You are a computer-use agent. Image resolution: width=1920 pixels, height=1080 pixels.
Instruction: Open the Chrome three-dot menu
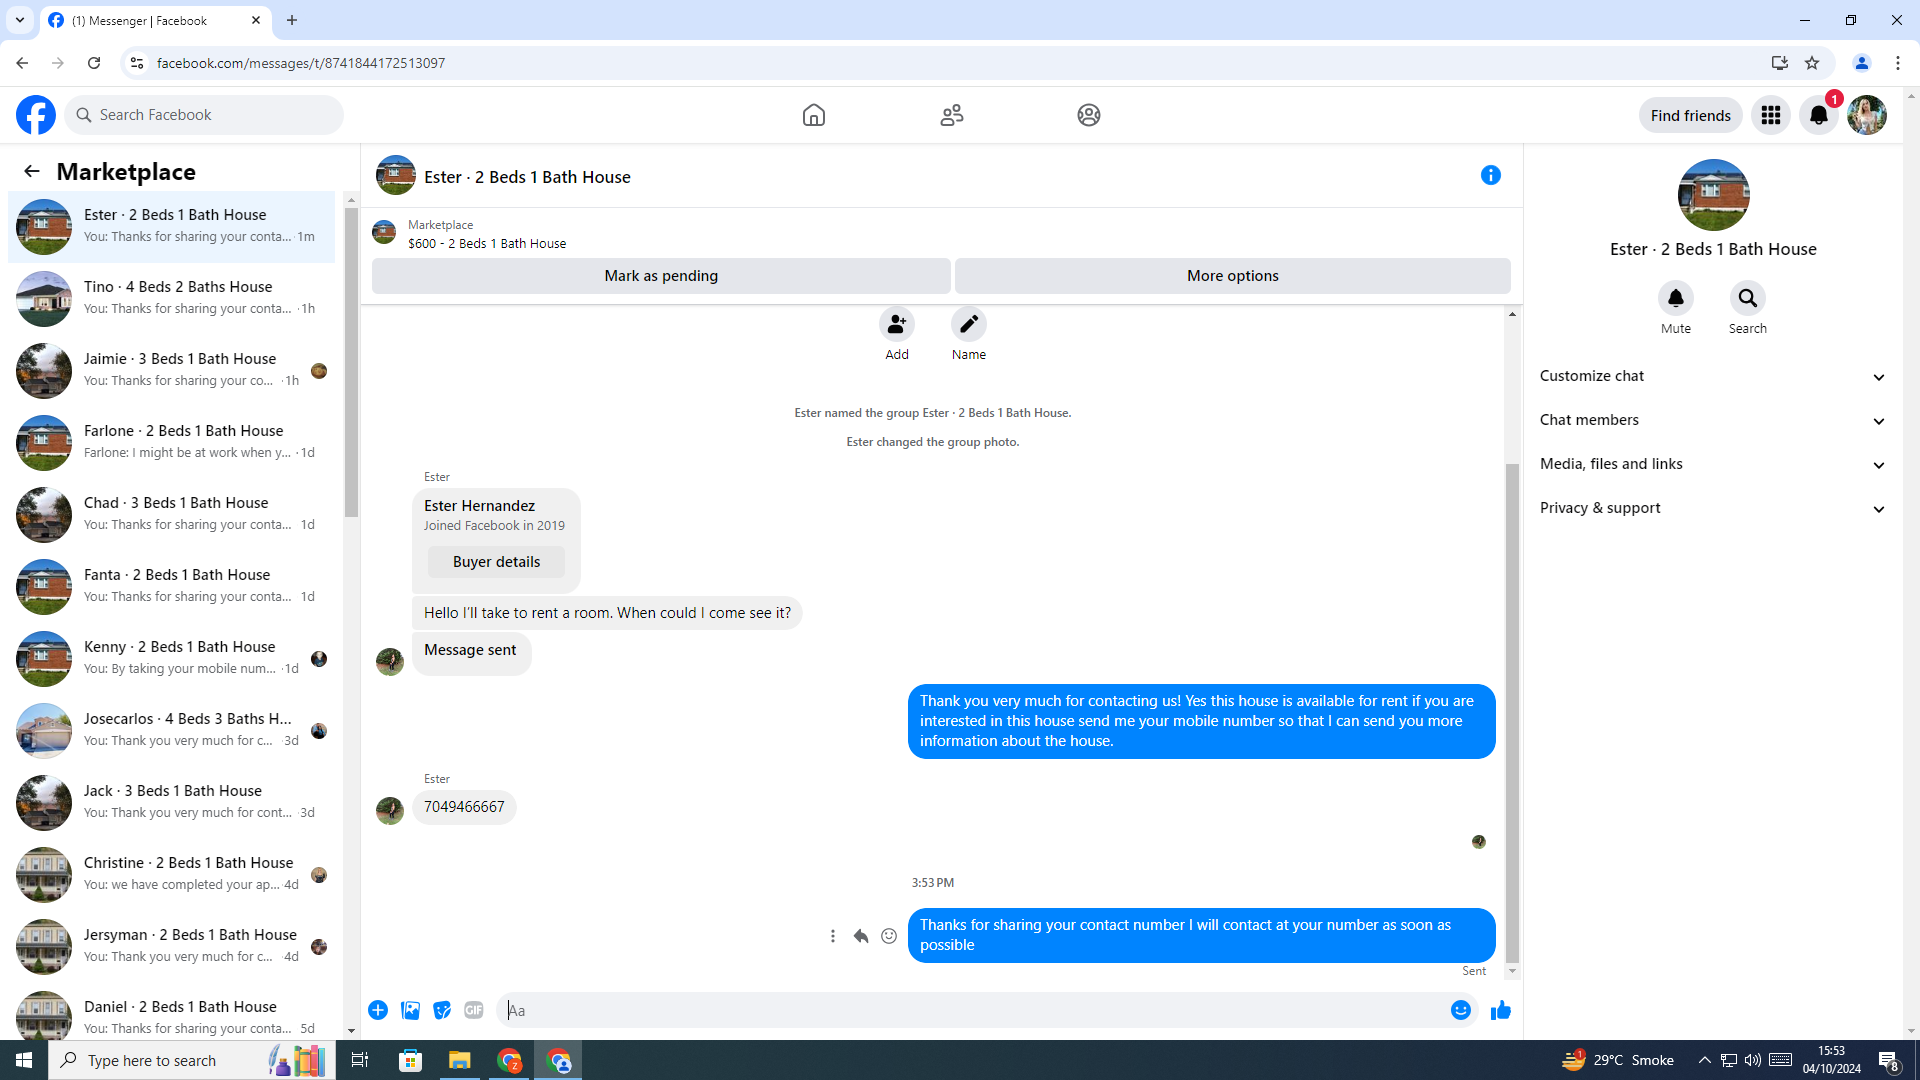click(1898, 63)
